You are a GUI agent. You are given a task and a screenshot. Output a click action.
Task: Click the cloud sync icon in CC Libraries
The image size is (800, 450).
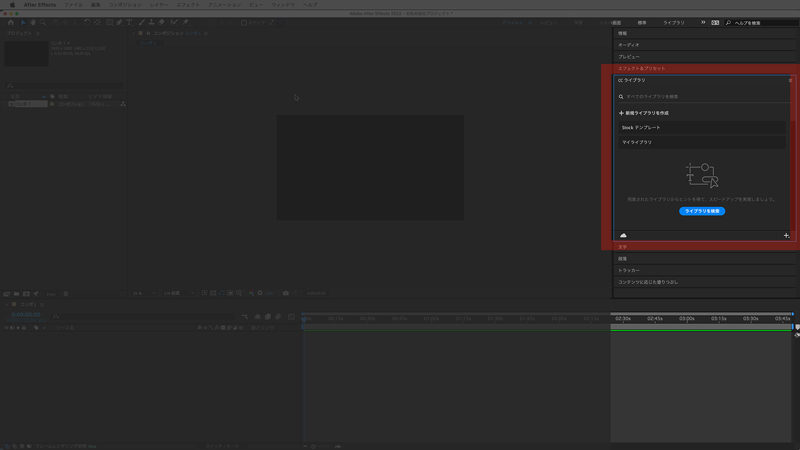tap(624, 235)
